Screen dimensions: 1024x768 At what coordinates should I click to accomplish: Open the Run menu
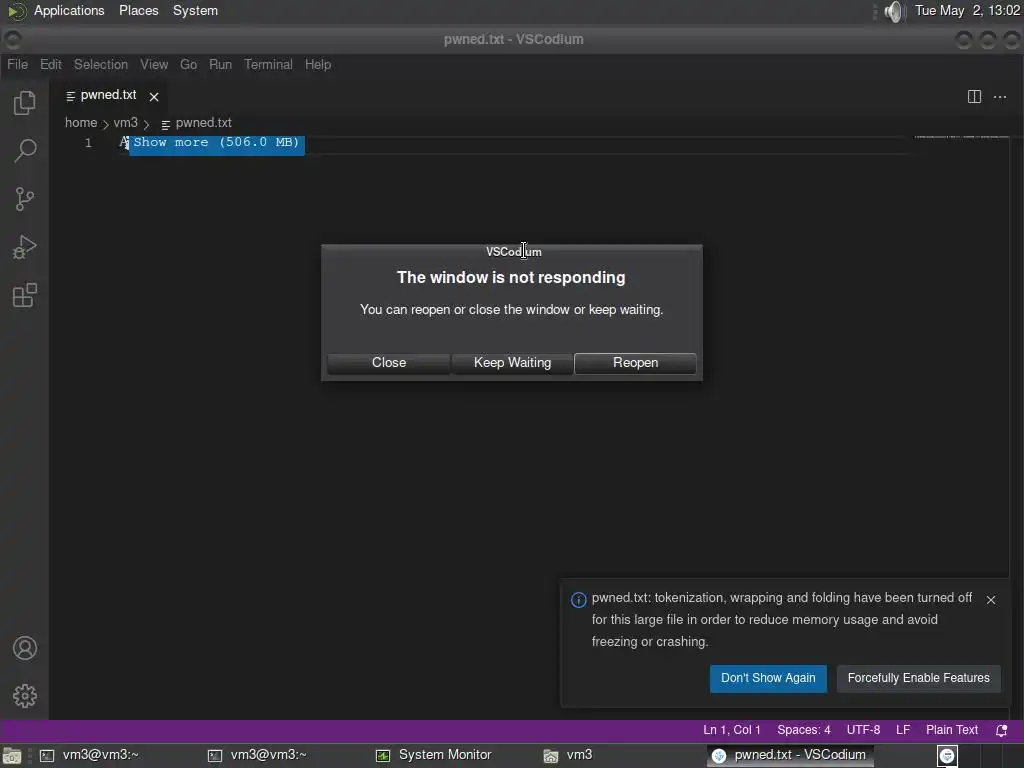(221, 64)
